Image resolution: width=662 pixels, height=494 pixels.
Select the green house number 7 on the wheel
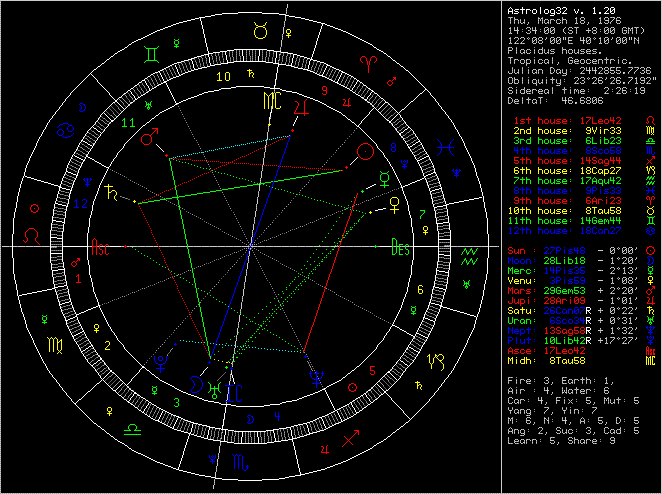point(421,215)
